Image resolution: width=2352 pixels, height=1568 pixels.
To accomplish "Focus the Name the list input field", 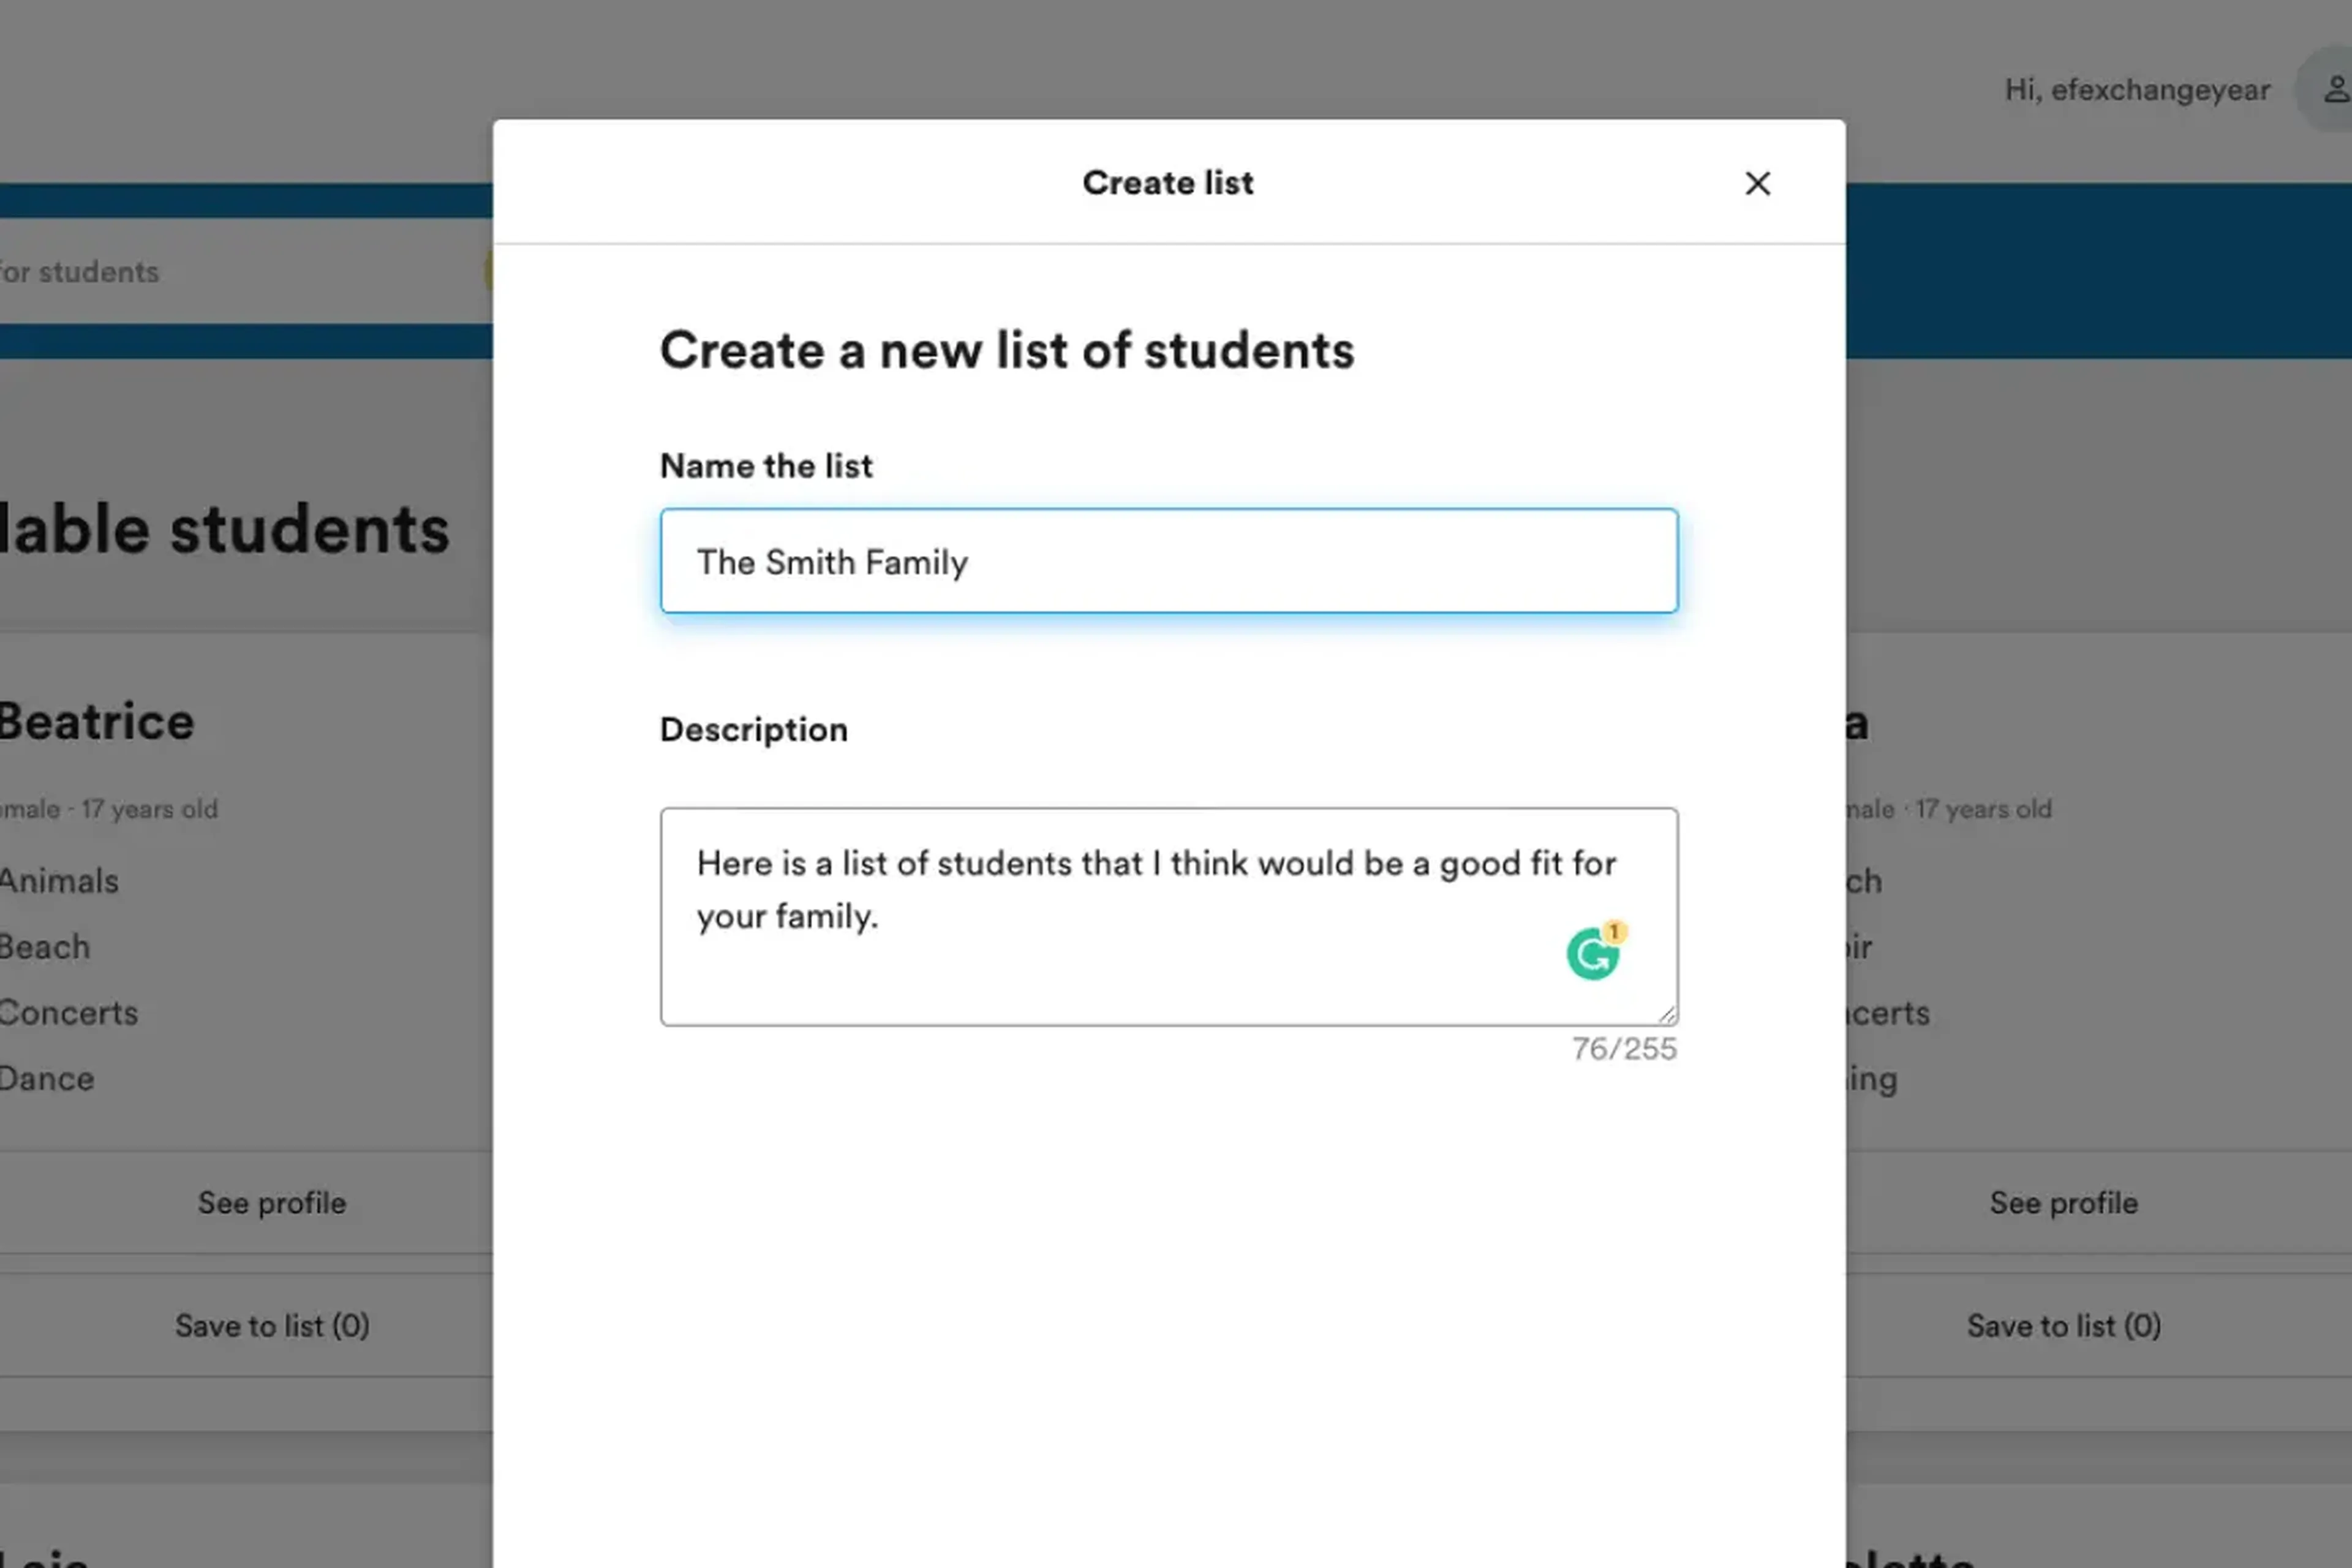I will tap(1168, 561).
